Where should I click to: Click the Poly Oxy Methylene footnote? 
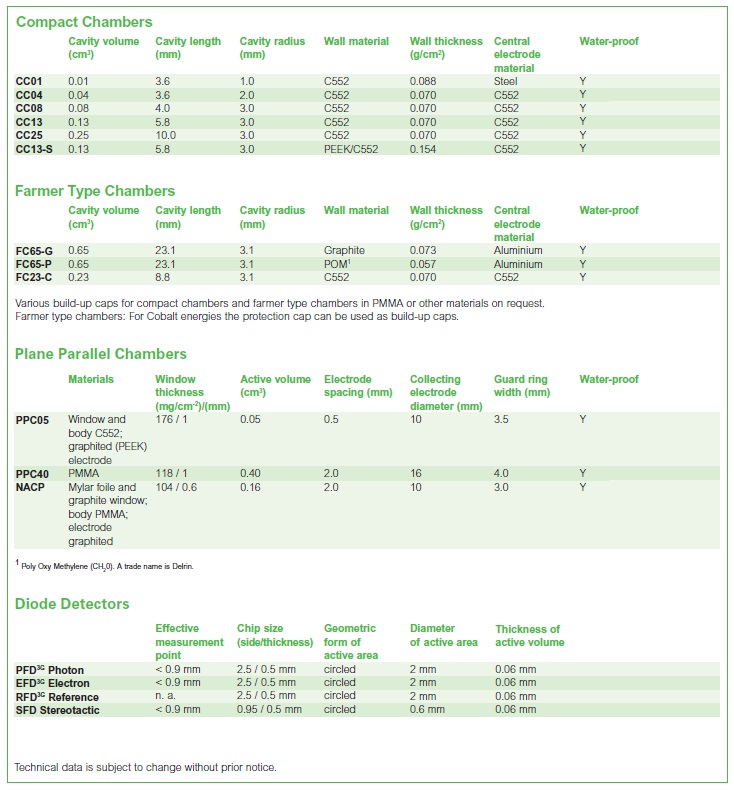click(104, 566)
